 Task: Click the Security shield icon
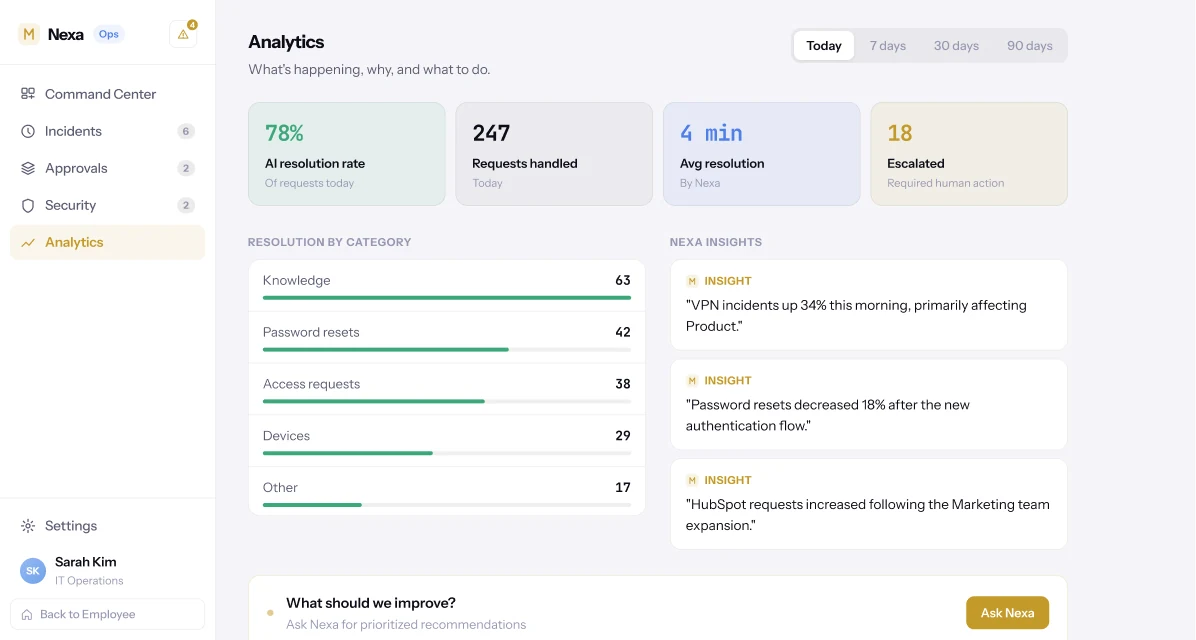coord(28,205)
